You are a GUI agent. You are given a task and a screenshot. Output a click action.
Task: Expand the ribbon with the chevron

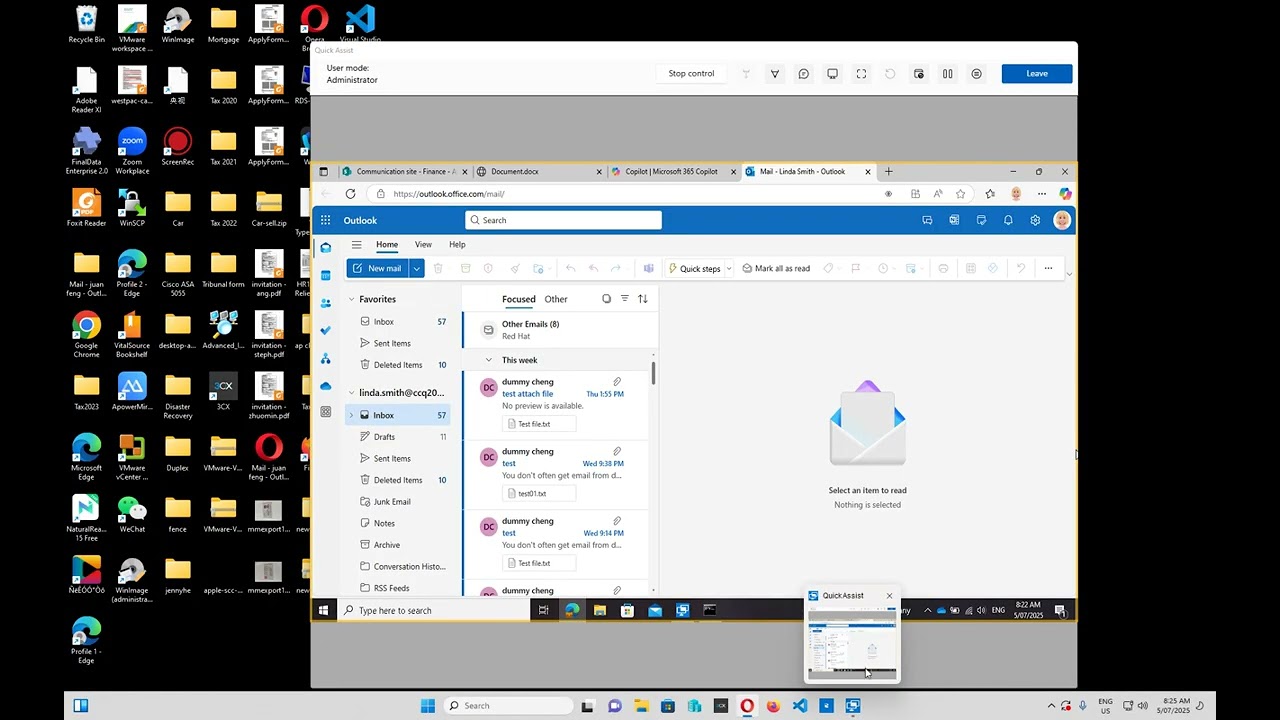[1069, 274]
